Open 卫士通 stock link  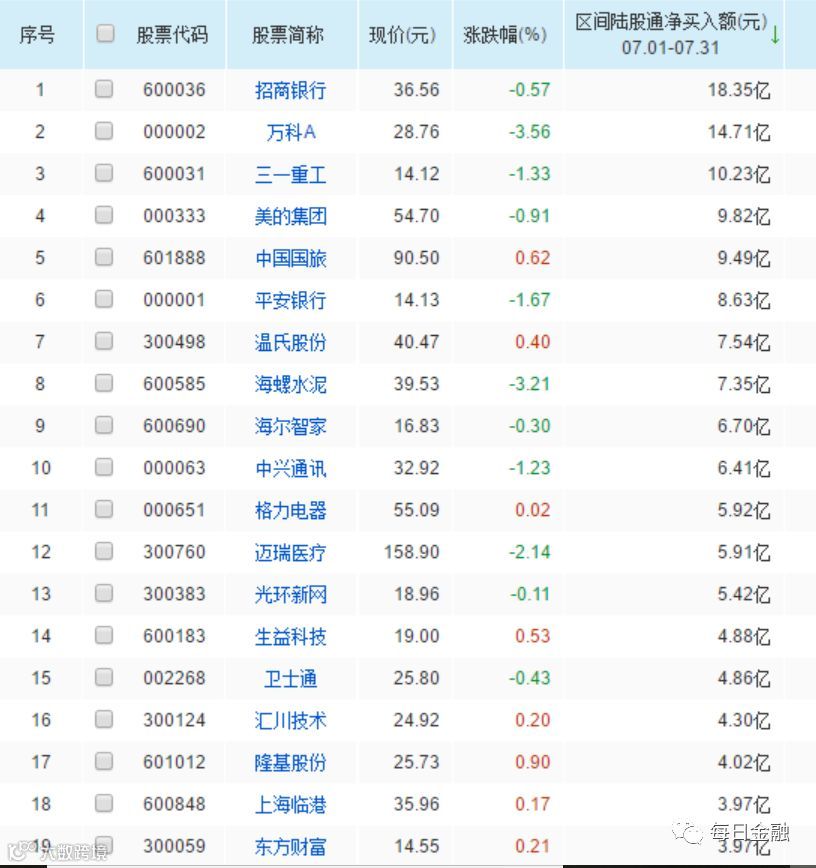pyautogui.click(x=291, y=679)
